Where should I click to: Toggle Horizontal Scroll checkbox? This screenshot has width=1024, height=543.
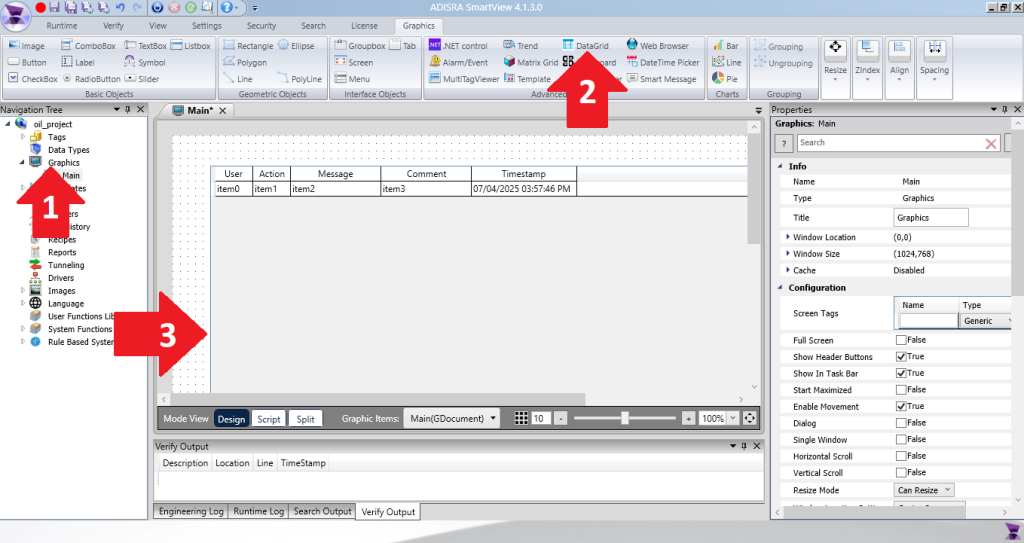pos(901,456)
